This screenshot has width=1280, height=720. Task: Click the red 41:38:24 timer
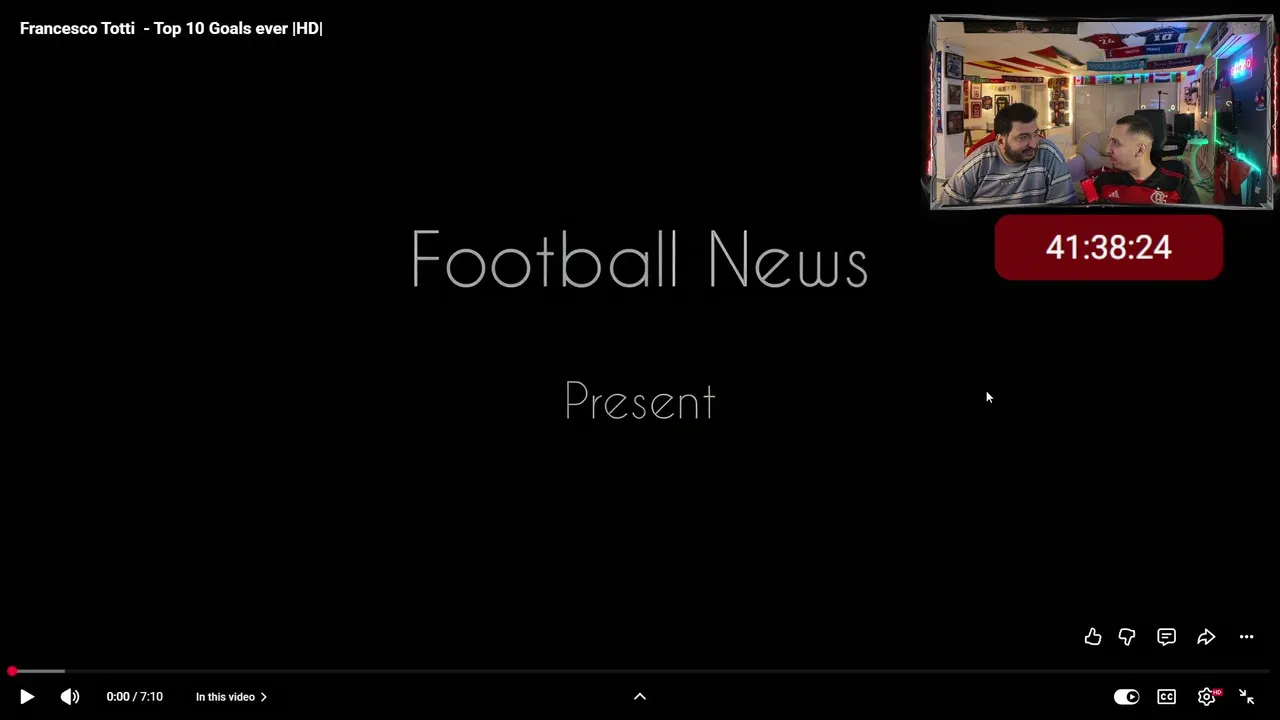click(1108, 247)
